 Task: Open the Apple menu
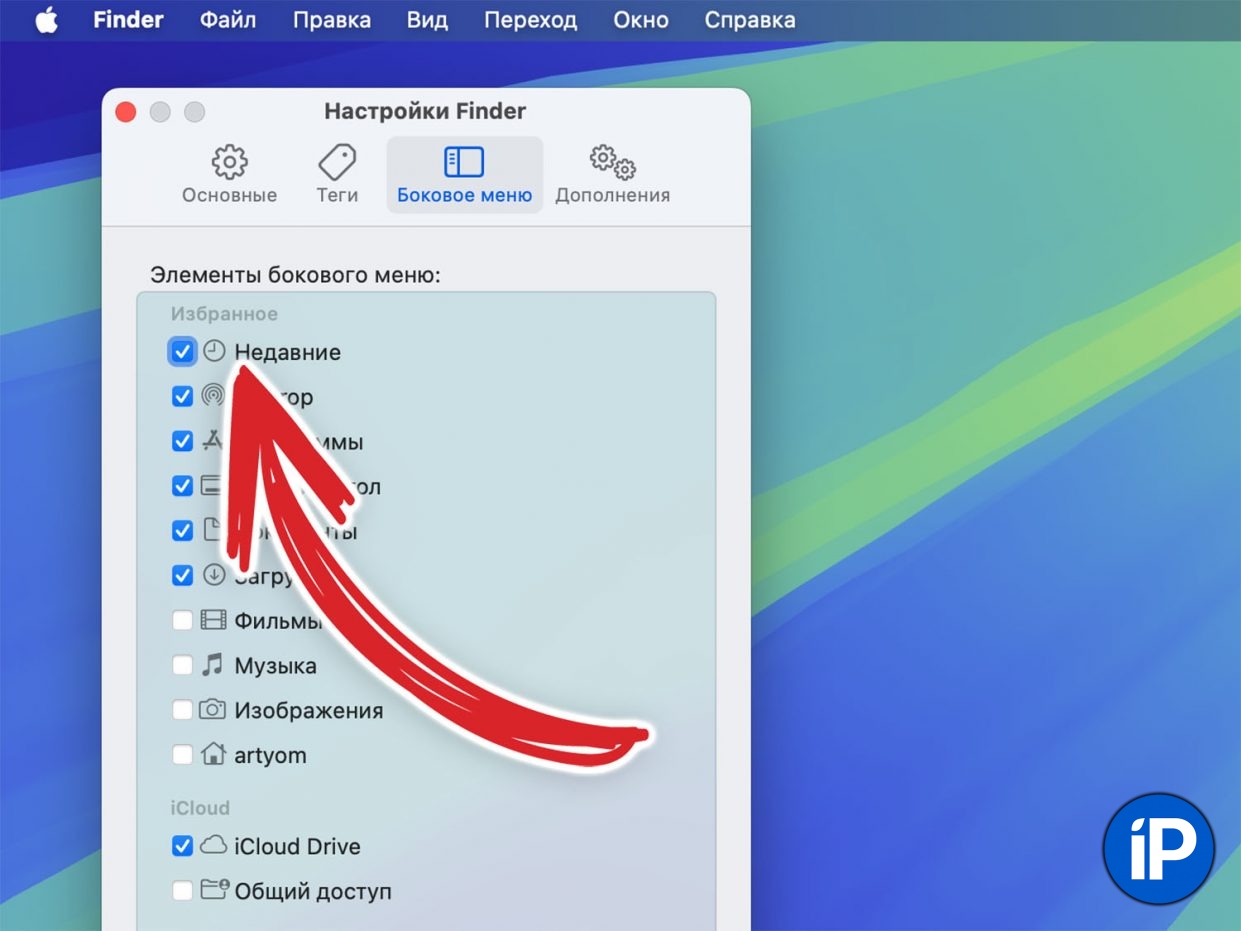pyautogui.click(x=46, y=20)
